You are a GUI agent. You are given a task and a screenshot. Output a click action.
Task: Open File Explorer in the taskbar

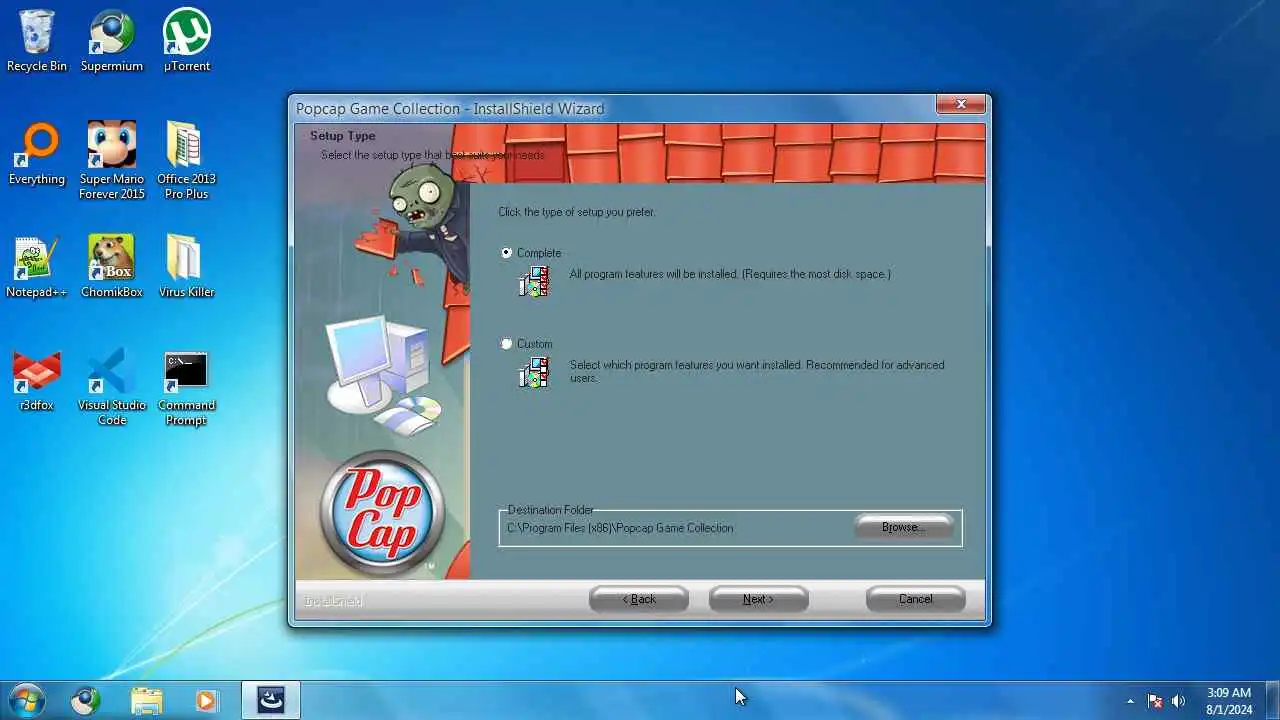click(146, 700)
